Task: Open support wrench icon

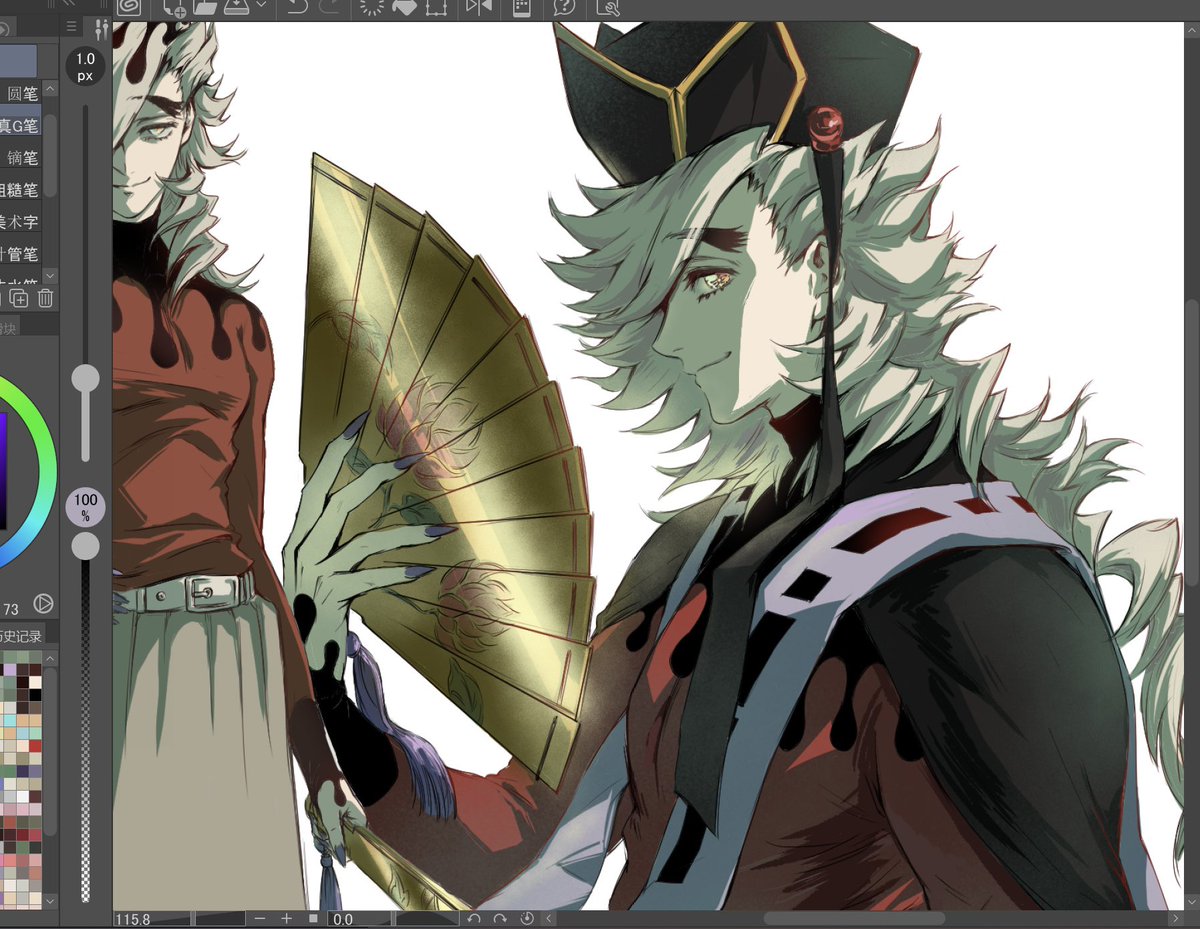Action: 607,7
